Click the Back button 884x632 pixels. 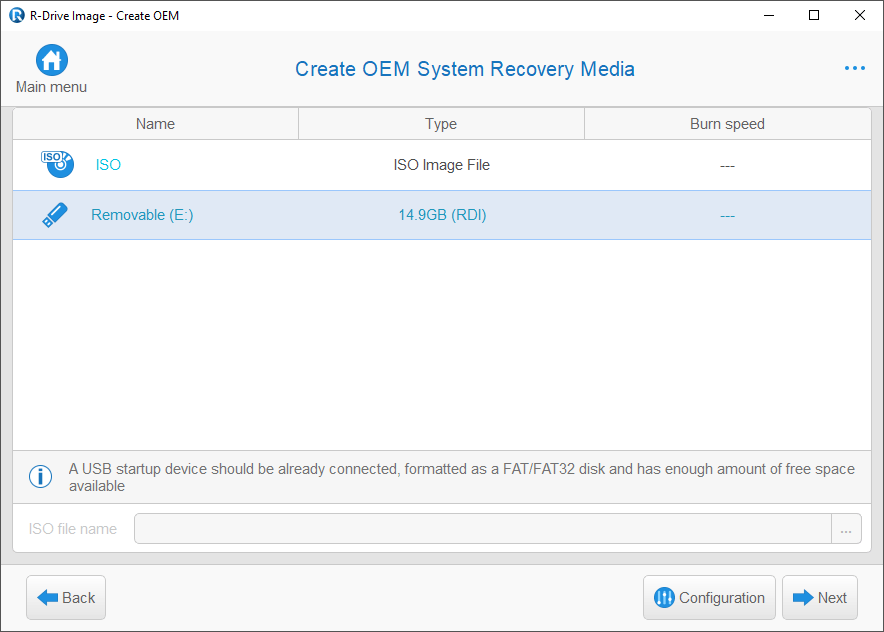66,598
